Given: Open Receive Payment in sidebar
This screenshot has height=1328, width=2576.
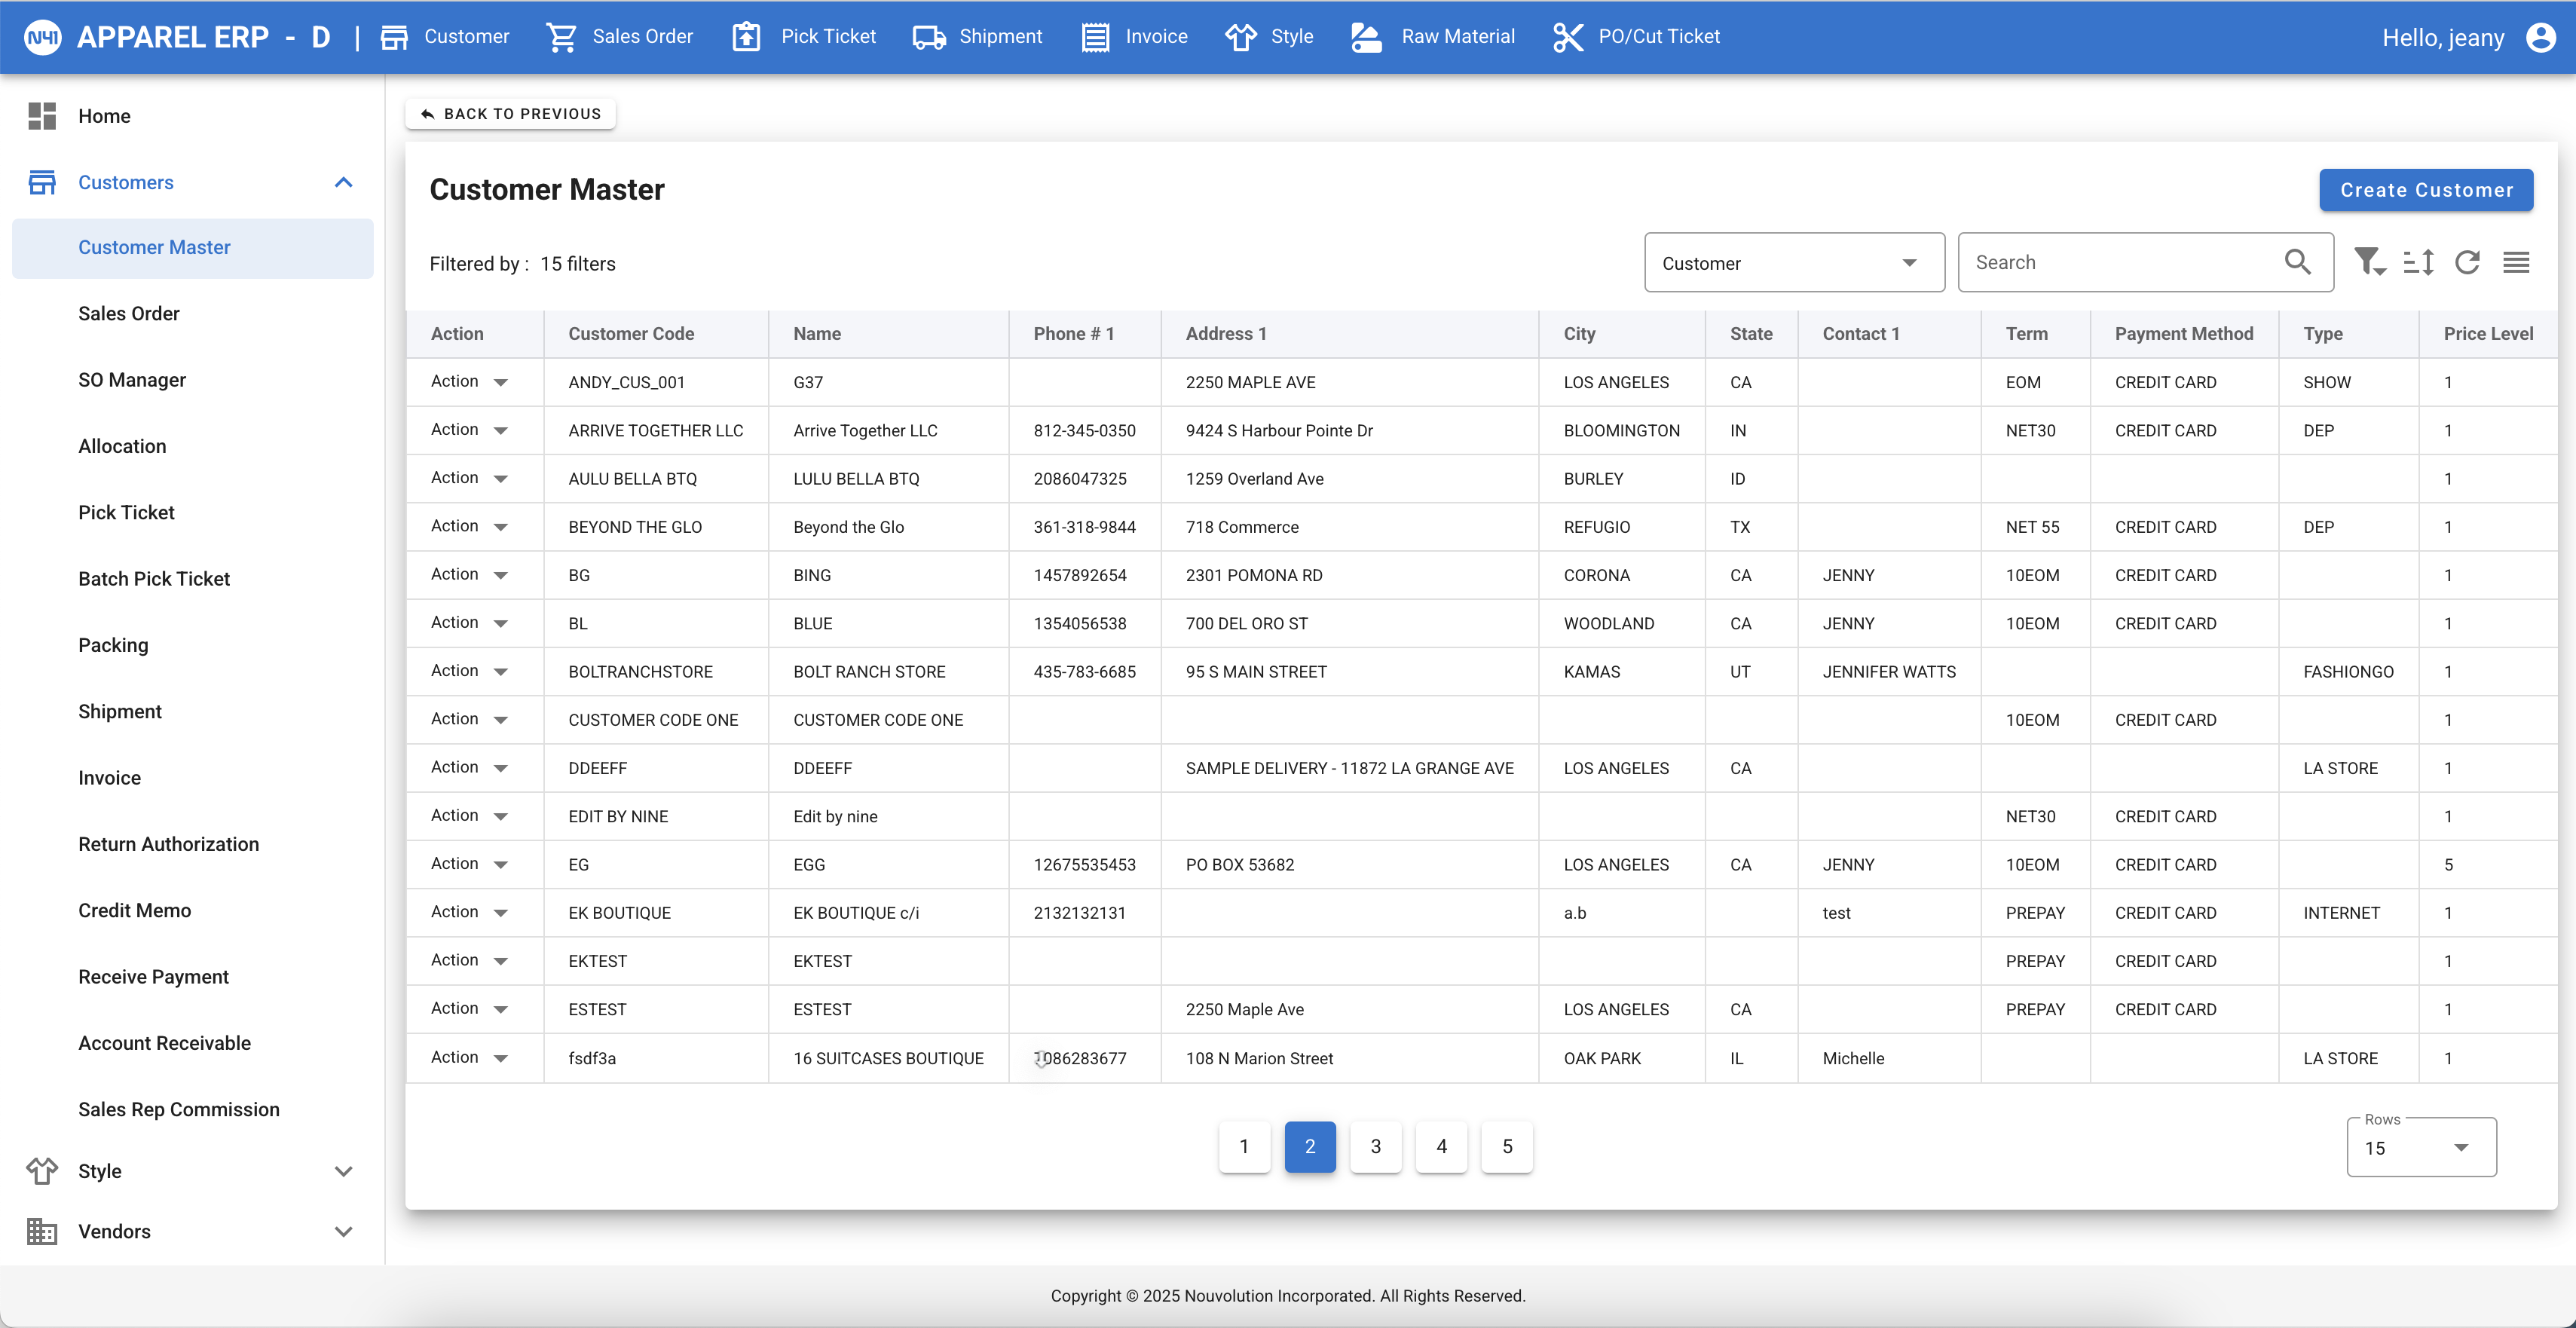Looking at the screenshot, I should [x=153, y=977].
